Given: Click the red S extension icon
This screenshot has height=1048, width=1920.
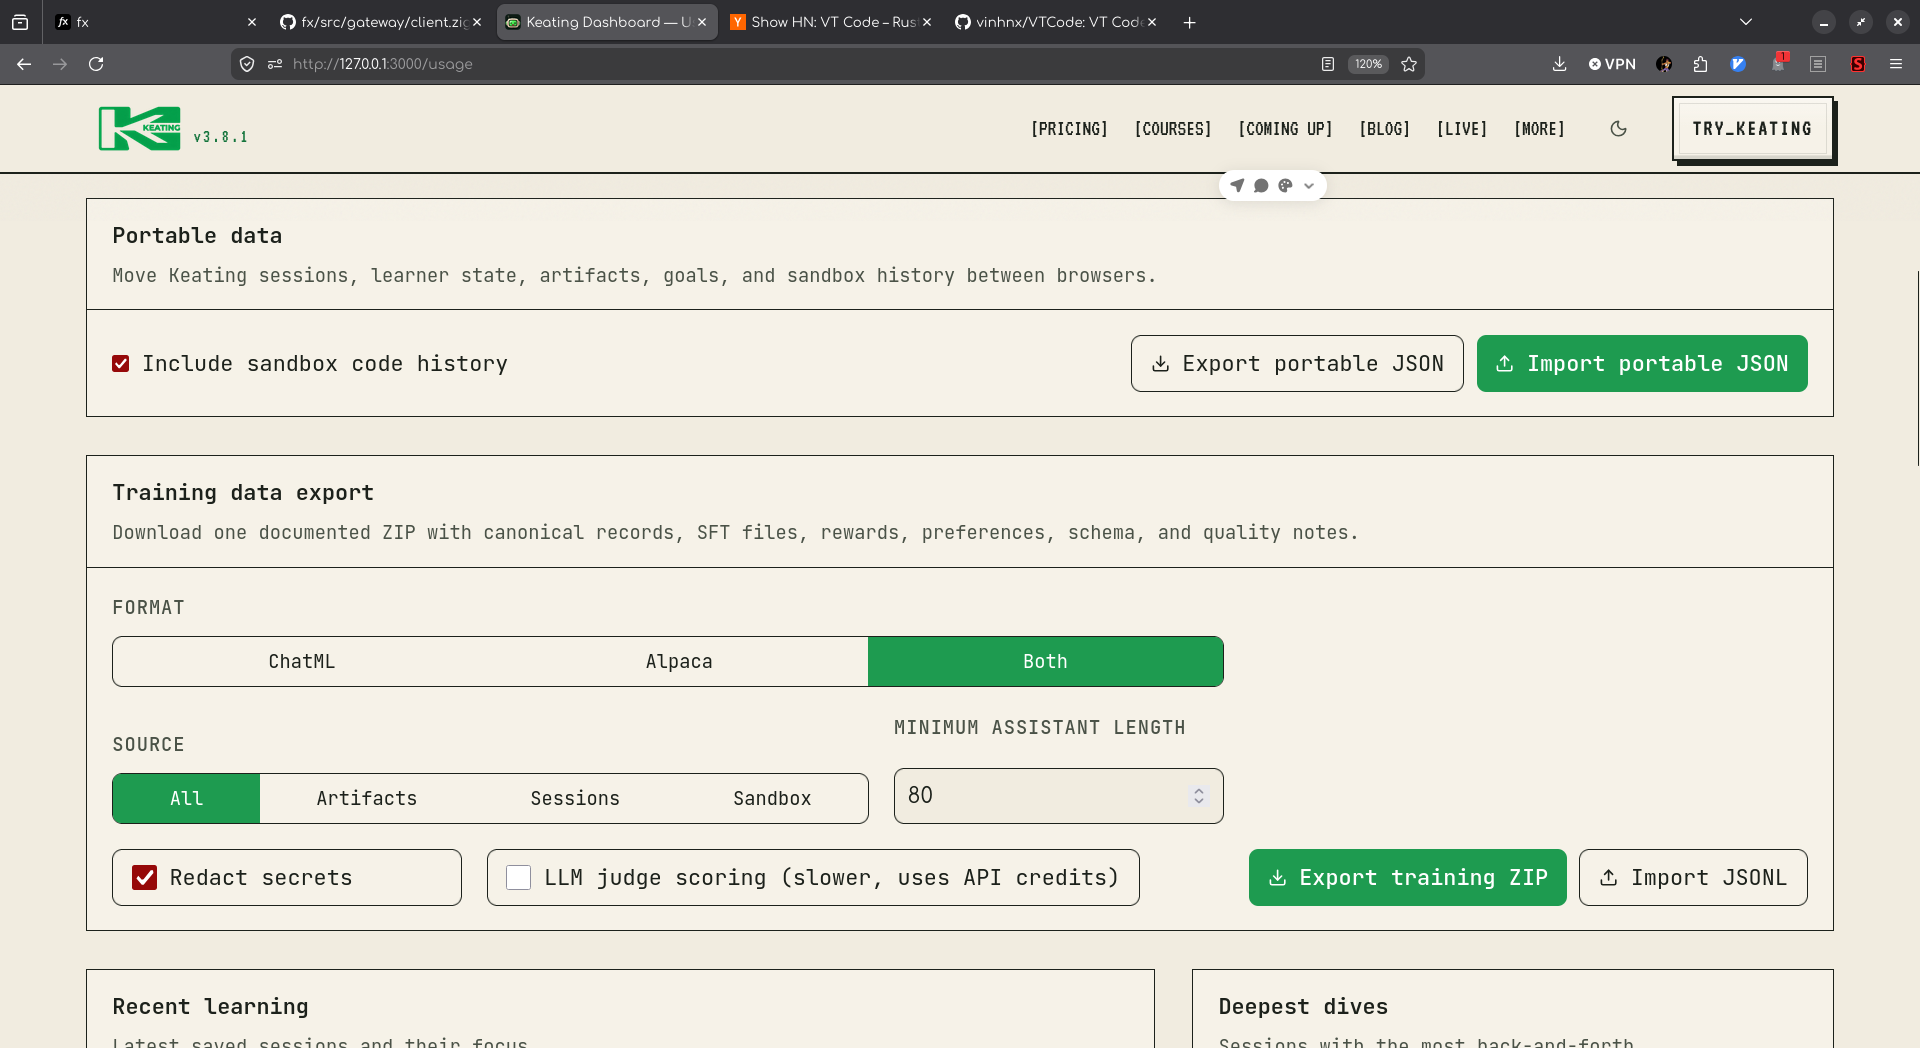Looking at the screenshot, I should [x=1858, y=64].
